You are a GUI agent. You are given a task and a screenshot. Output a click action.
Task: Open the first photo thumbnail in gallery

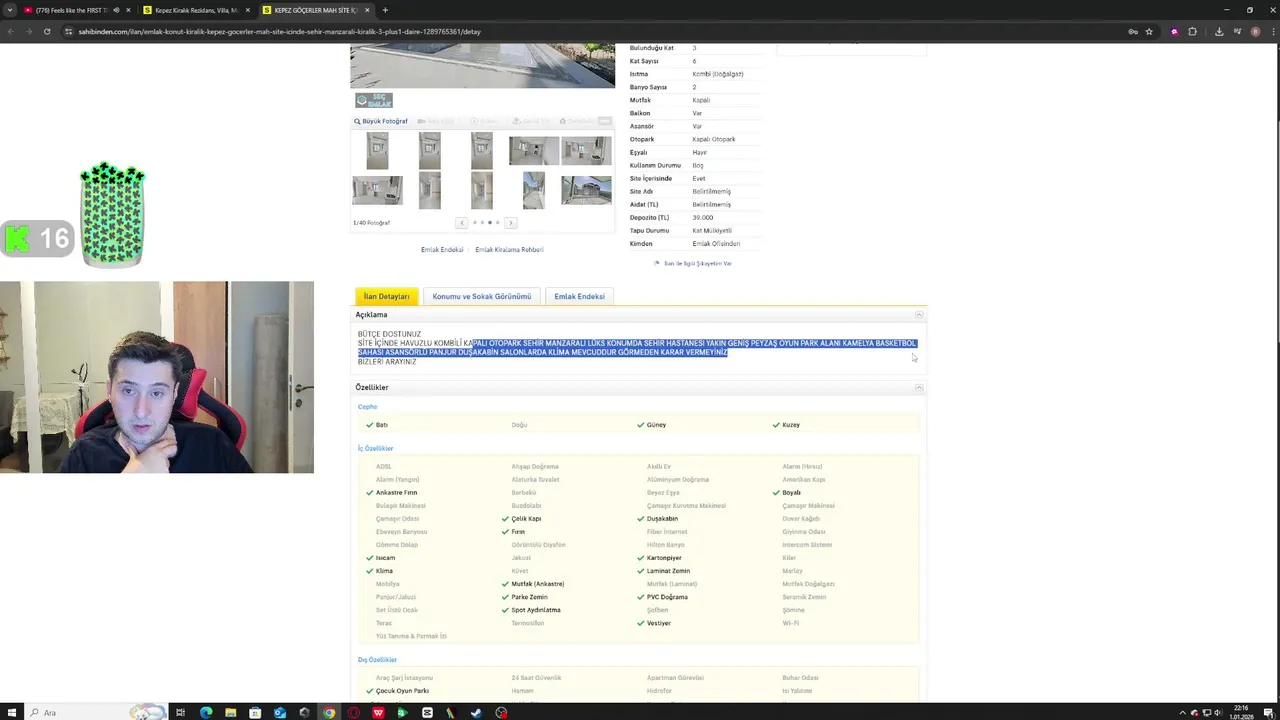pos(377,151)
